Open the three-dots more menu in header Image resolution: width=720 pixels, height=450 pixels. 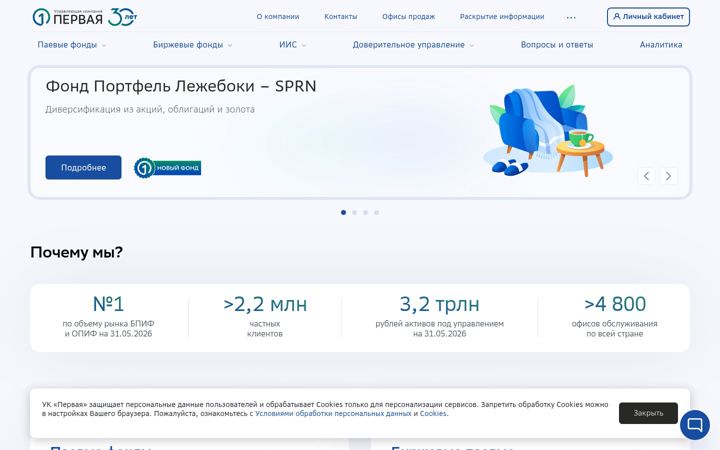(x=571, y=17)
